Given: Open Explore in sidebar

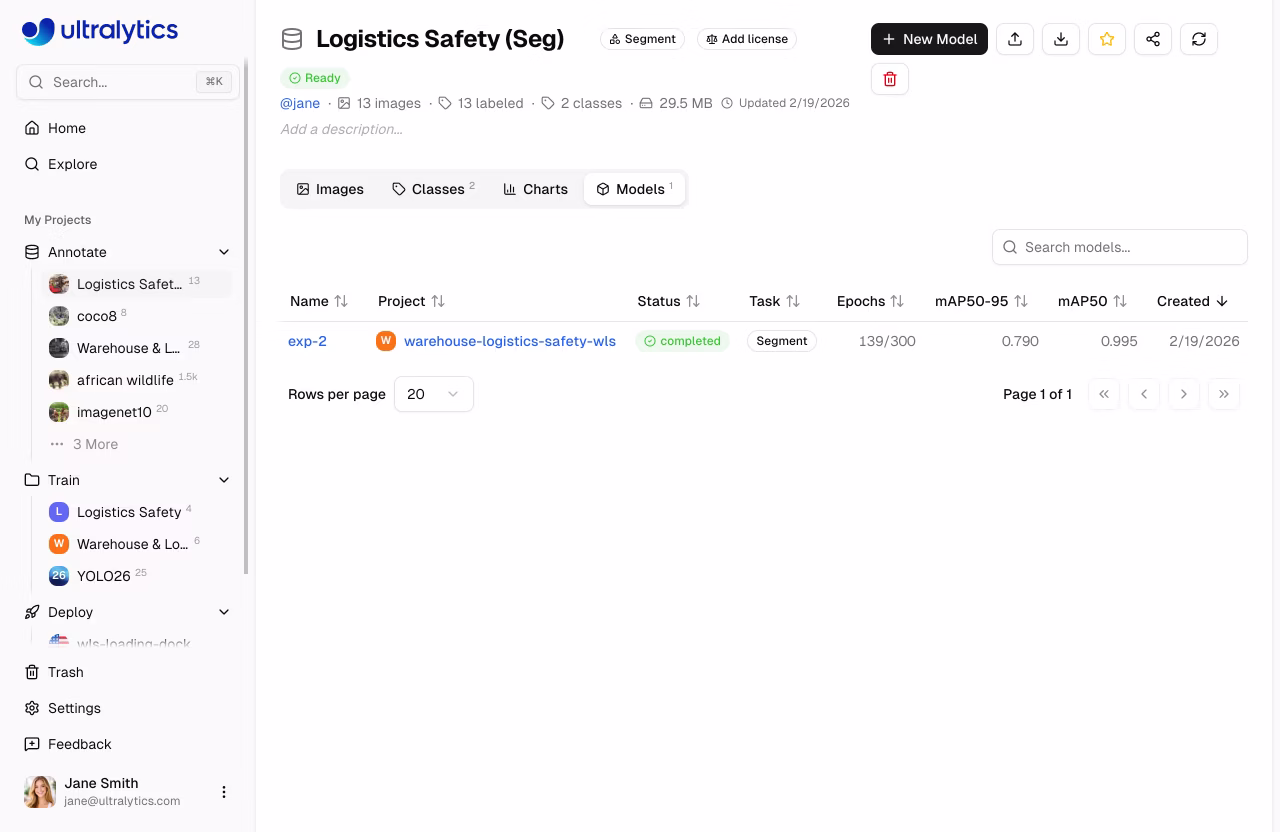Looking at the screenshot, I should 128,164.
